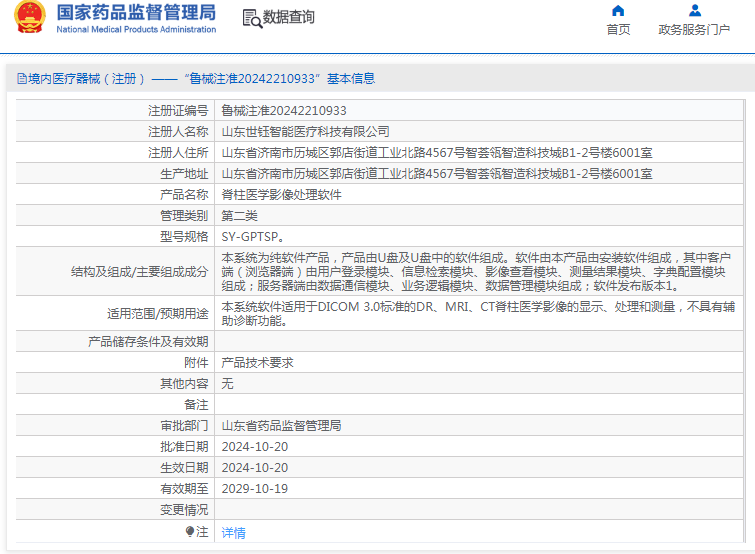Click the 注册人住所 address value
The width and height of the screenshot is (755, 554).
coord(437,153)
